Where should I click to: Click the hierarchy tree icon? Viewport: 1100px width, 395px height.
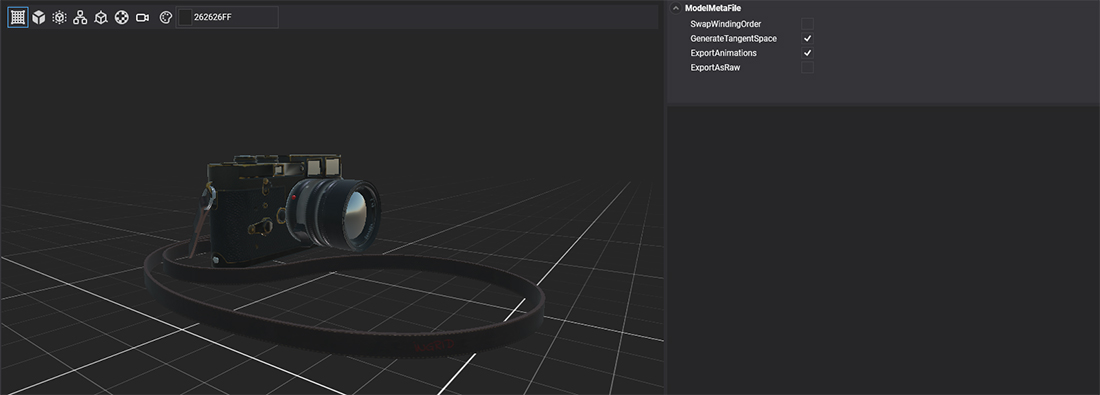click(80, 18)
